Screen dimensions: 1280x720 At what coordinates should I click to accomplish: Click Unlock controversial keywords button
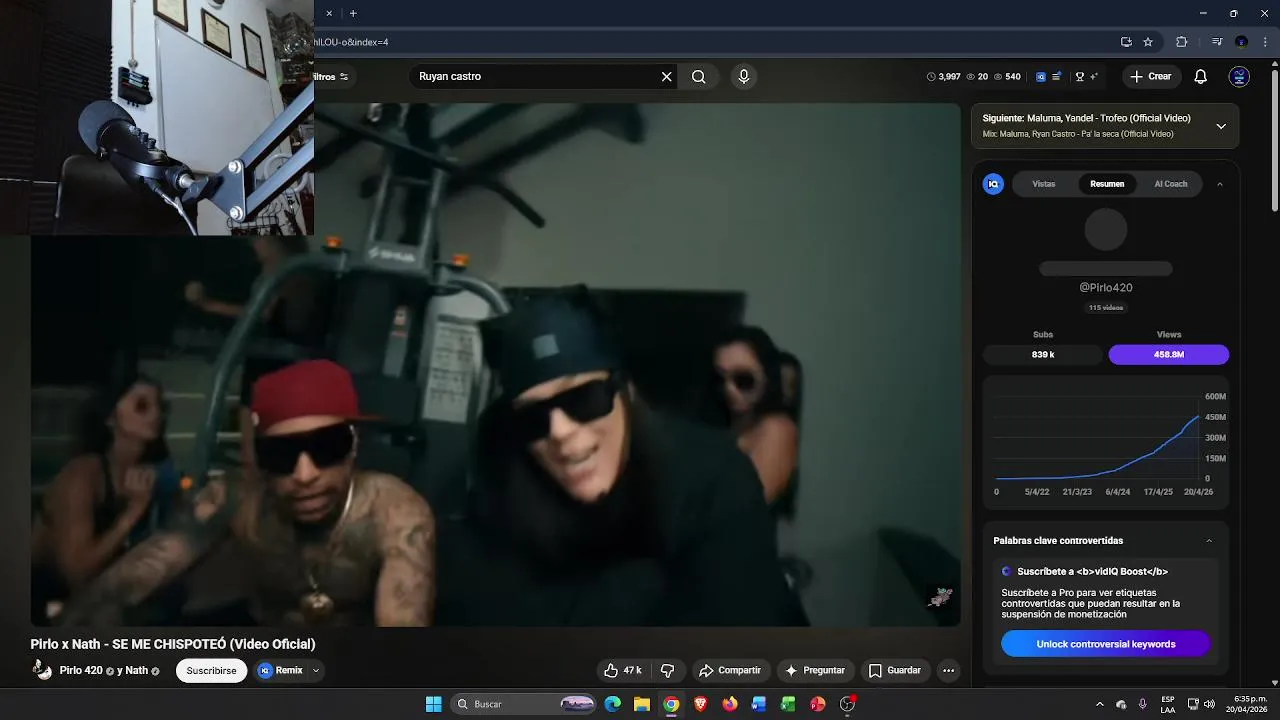point(1105,644)
